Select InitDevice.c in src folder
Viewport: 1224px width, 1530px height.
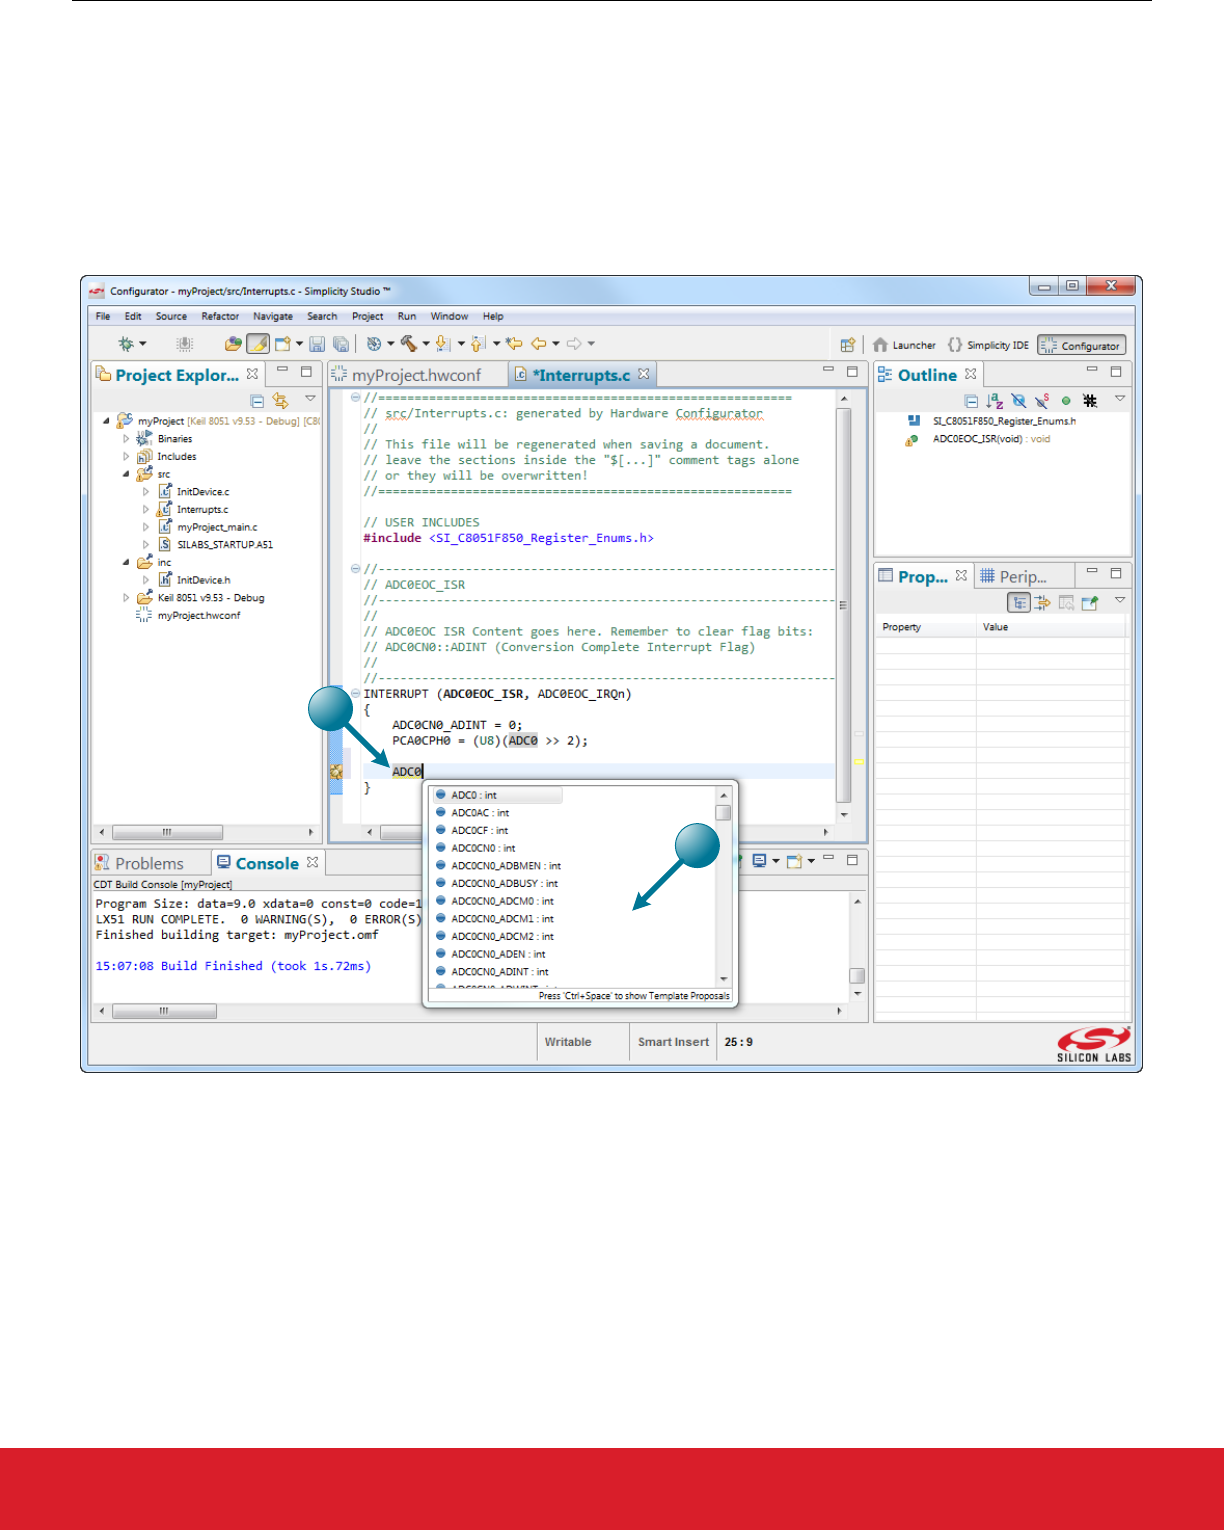pyautogui.click(x=203, y=492)
